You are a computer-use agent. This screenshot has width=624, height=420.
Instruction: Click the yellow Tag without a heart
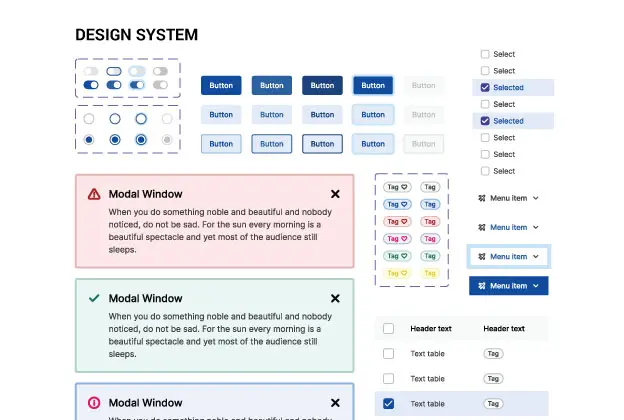pos(430,273)
